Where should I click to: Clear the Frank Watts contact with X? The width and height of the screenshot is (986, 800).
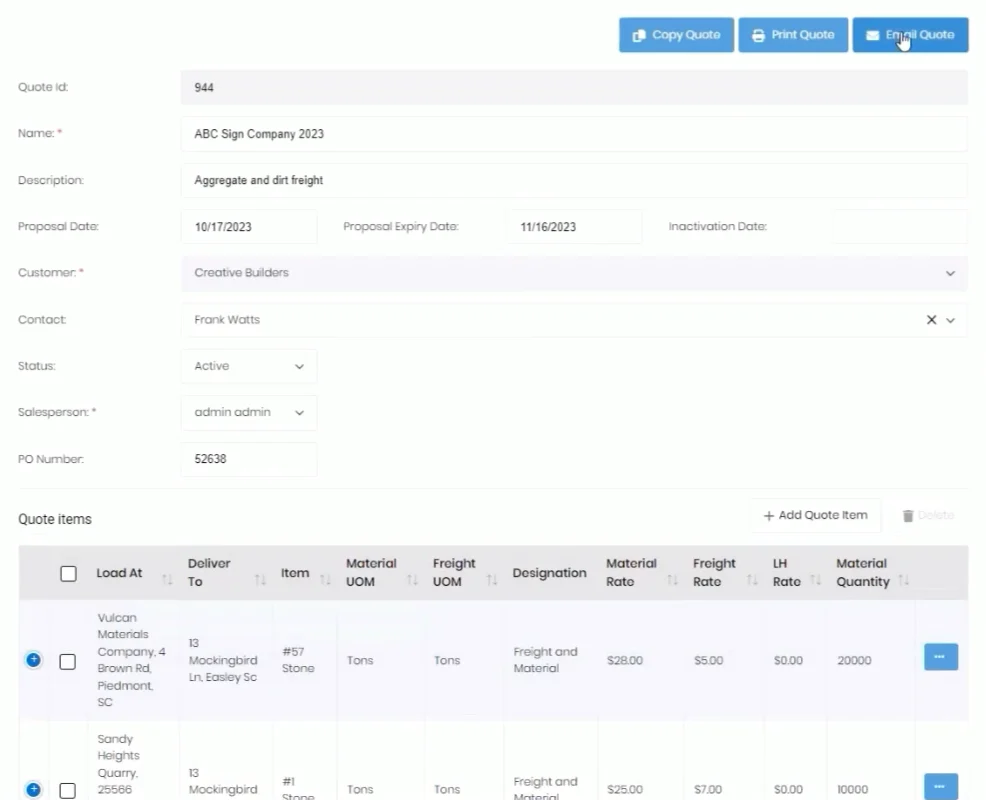tap(931, 320)
